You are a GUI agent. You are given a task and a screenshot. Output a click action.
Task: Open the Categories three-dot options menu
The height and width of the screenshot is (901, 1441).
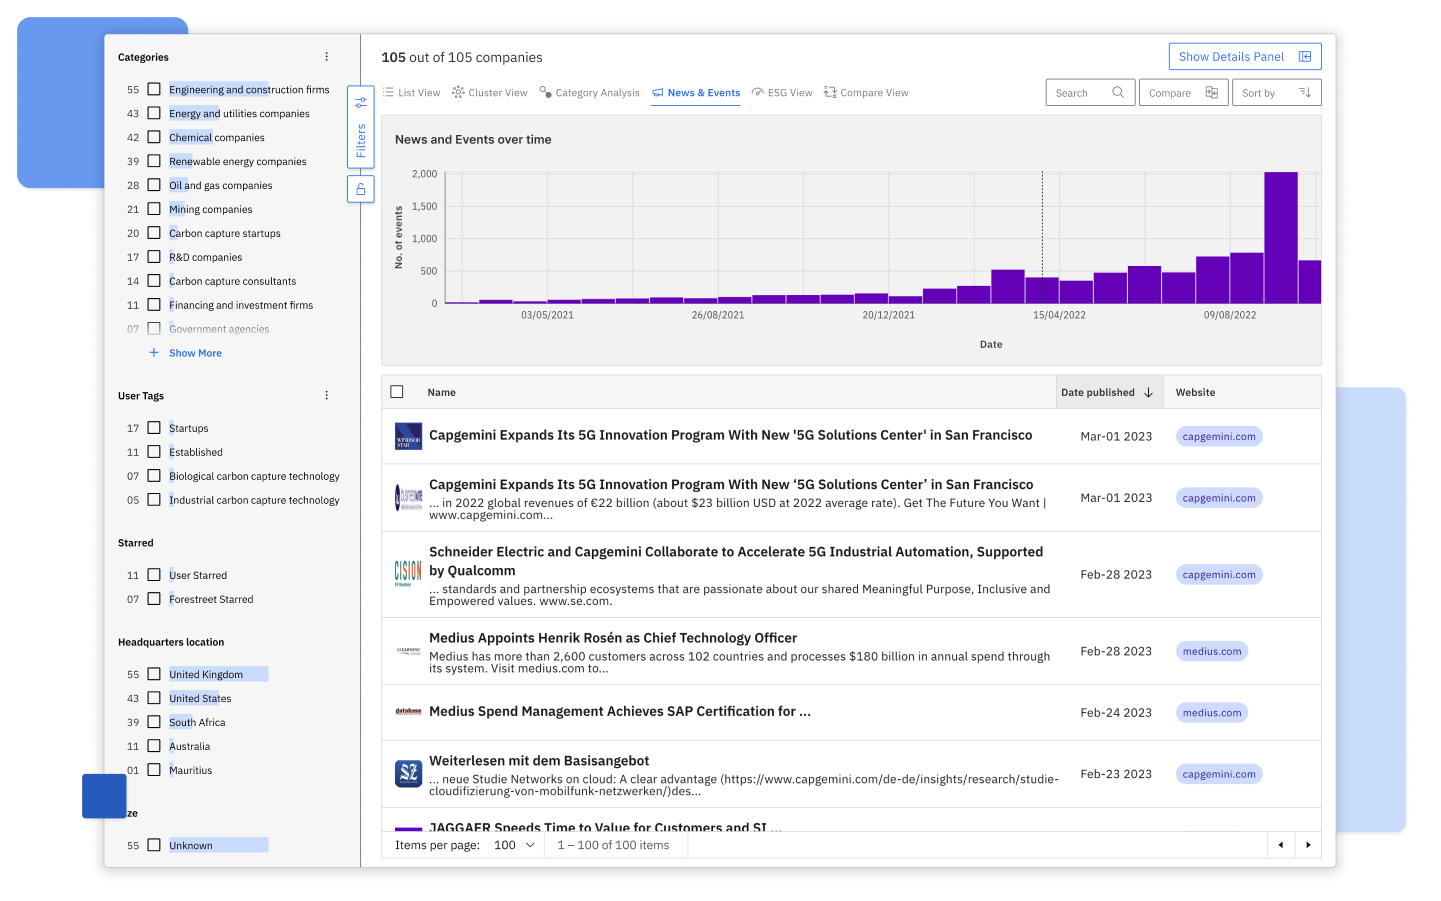pos(326,57)
